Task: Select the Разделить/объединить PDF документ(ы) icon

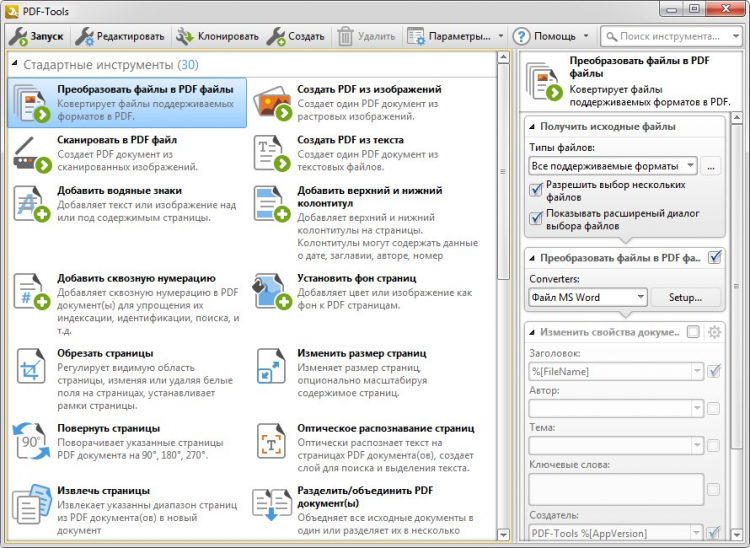Action: point(272,504)
